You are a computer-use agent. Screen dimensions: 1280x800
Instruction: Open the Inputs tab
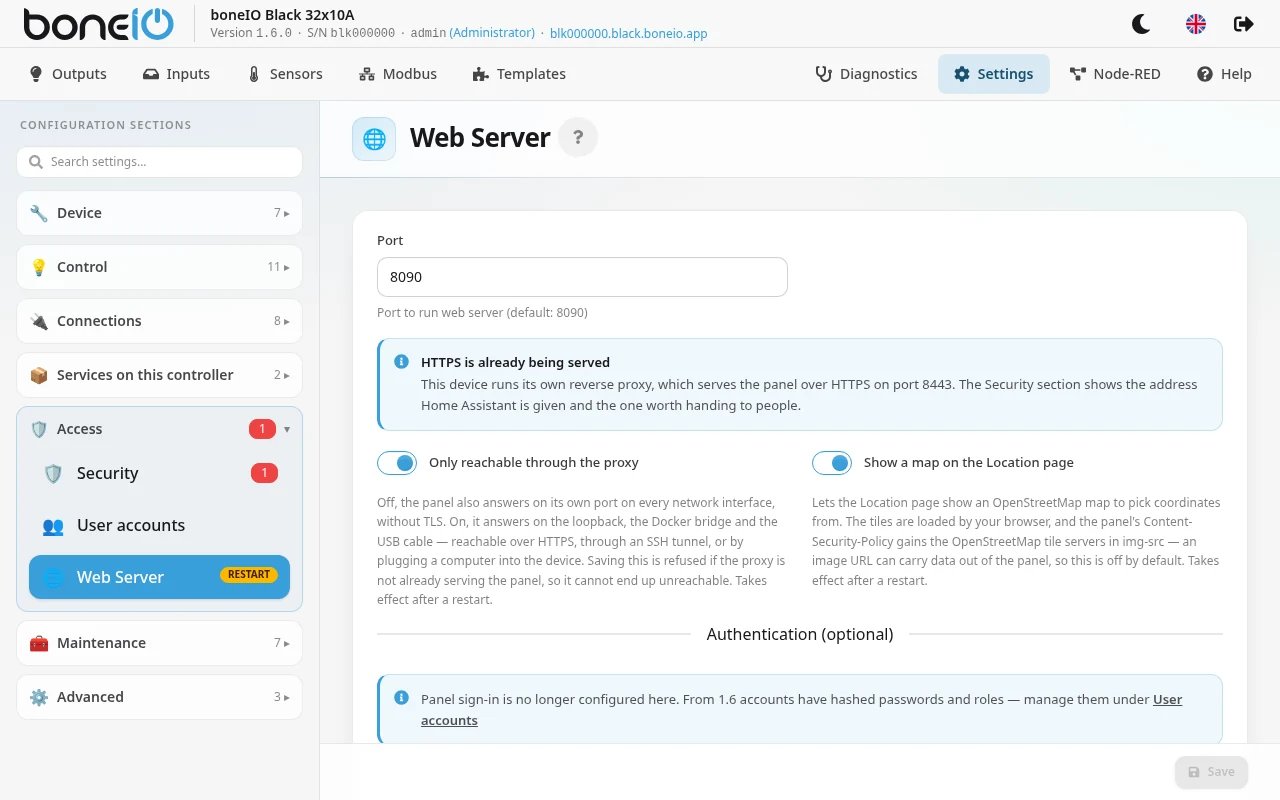176,74
